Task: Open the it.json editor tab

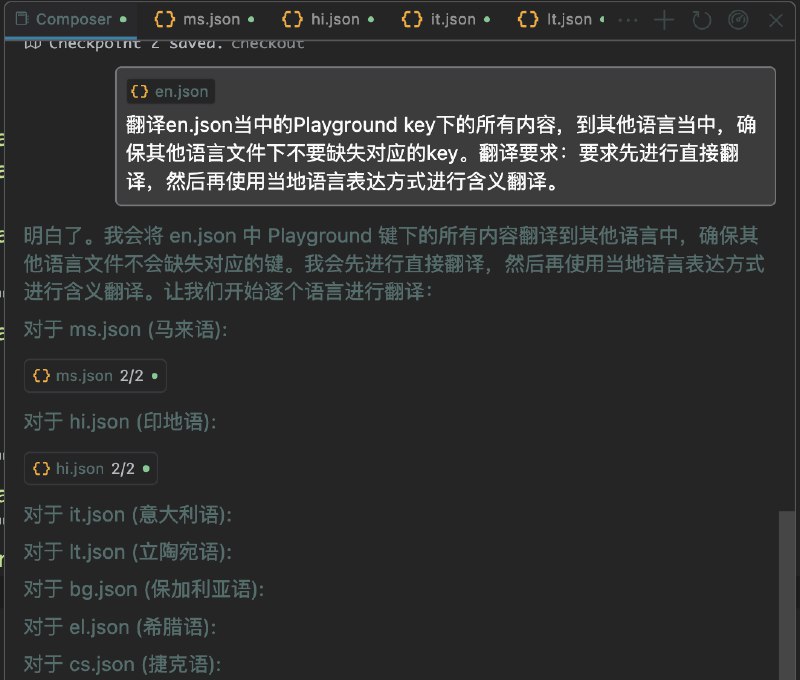Action: pos(446,19)
